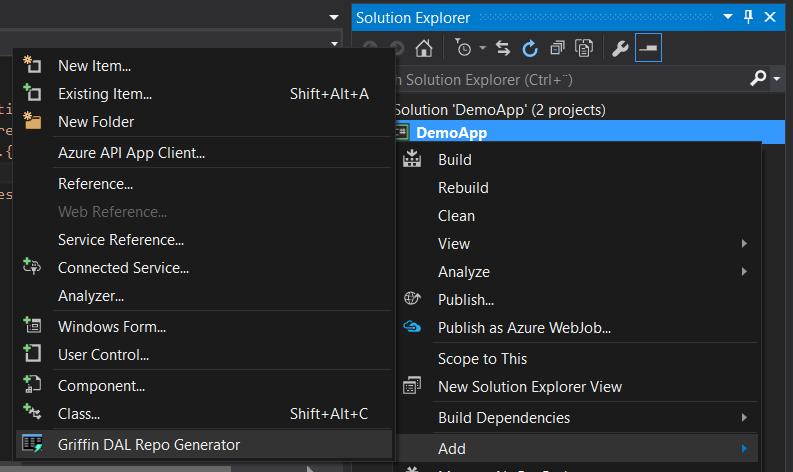
Task: Open Solution Explorer window position dropdown
Action: click(x=728, y=17)
